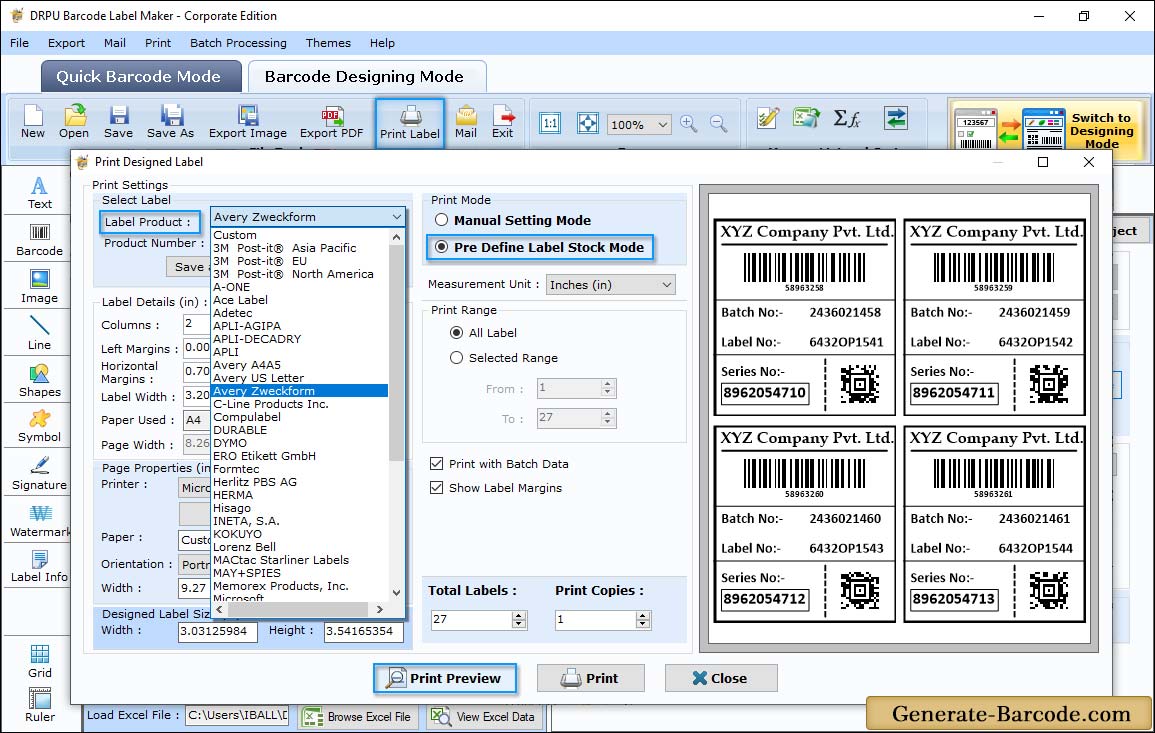Click the Print Copies input field
The height and width of the screenshot is (733, 1155).
tap(595, 620)
